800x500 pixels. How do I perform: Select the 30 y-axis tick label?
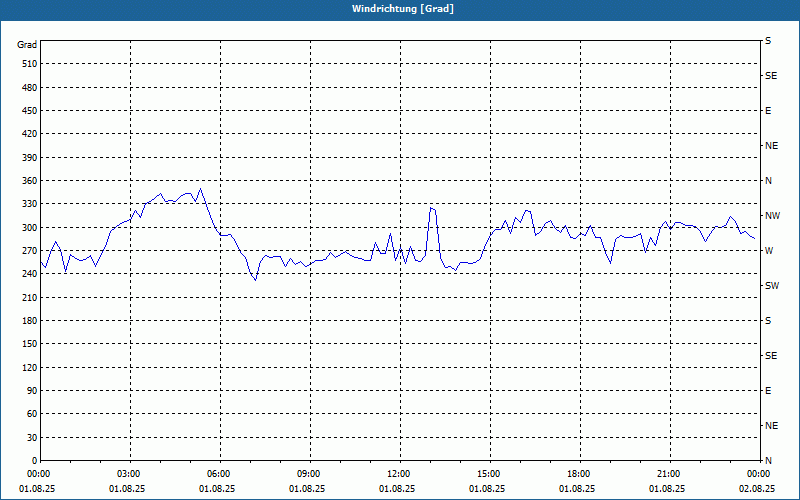click(32, 438)
